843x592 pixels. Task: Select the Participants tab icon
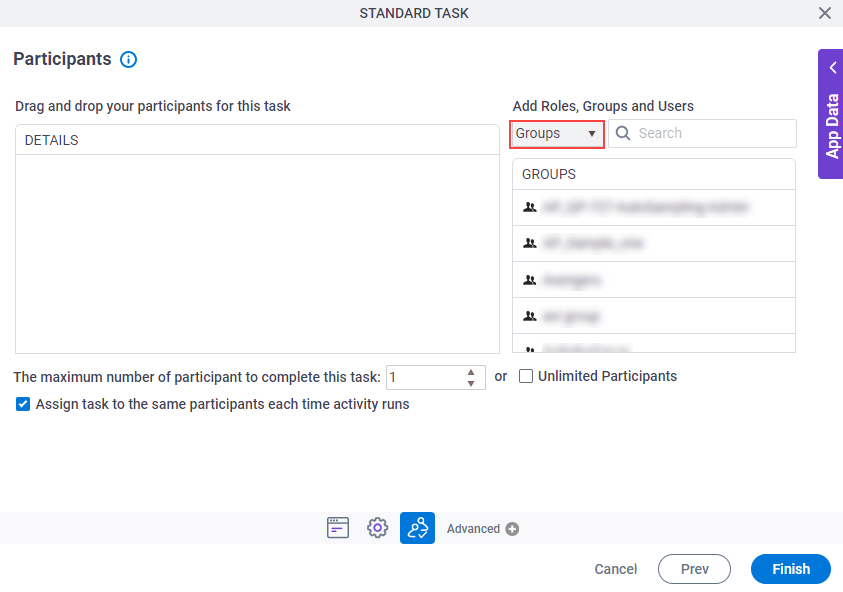417,528
